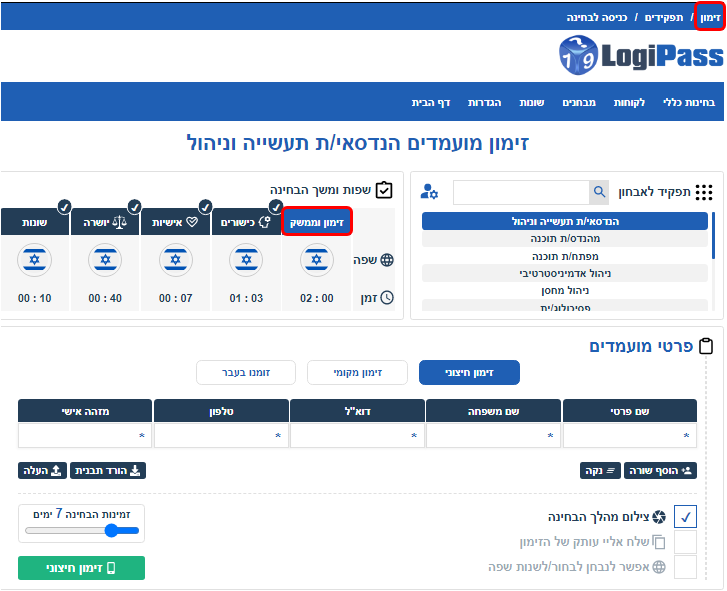
Task: Select Israel flag under שונות column
Action: click(x=35, y=260)
